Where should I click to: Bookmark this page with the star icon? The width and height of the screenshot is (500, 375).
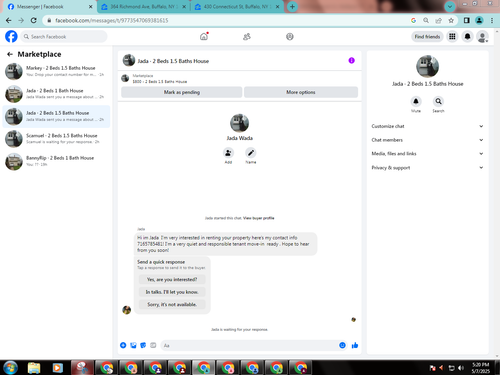(x=451, y=20)
